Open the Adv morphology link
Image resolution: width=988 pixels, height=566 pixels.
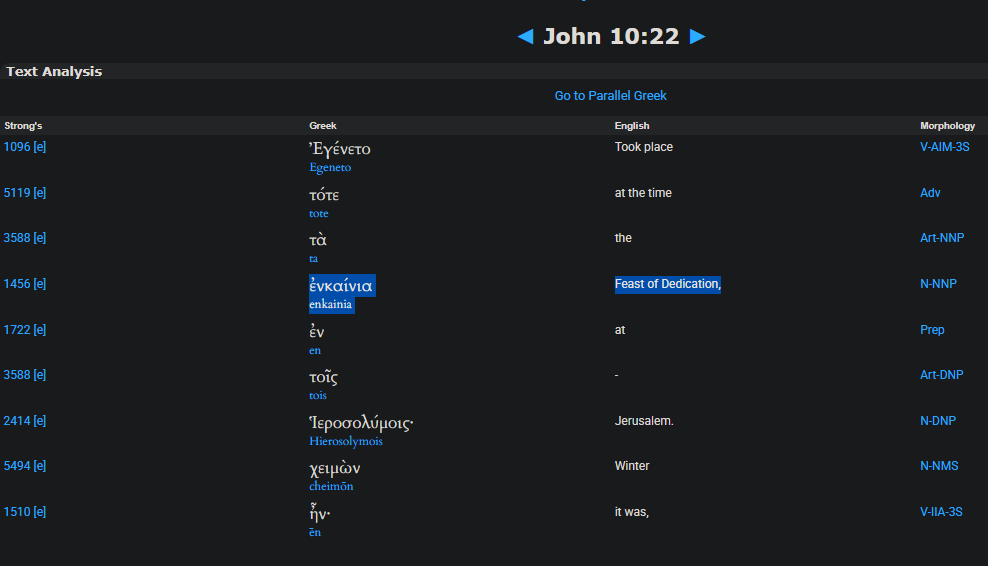click(x=930, y=193)
